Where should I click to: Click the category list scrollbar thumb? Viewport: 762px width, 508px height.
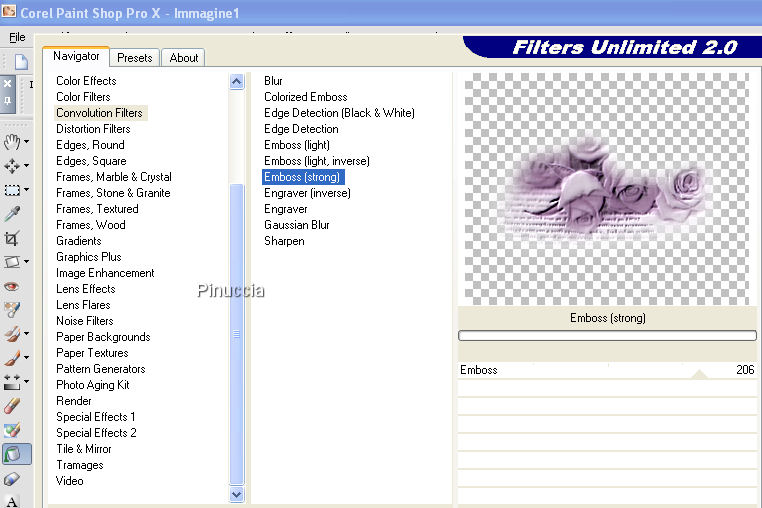pos(237,334)
